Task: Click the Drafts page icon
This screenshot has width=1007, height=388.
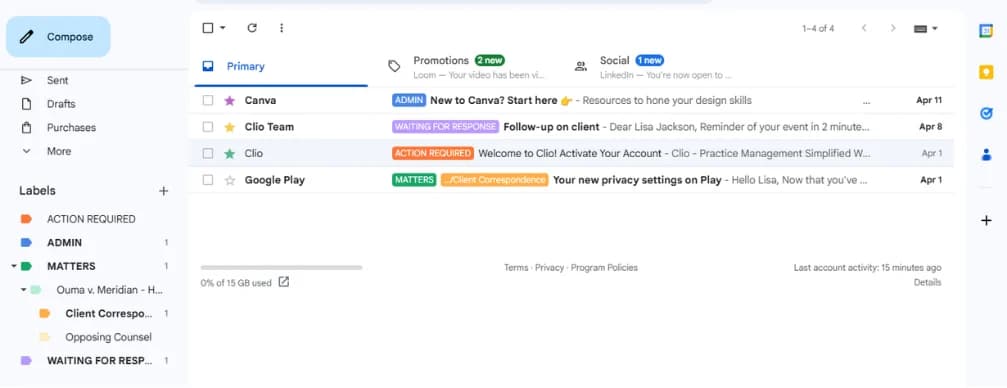Action: (x=26, y=104)
